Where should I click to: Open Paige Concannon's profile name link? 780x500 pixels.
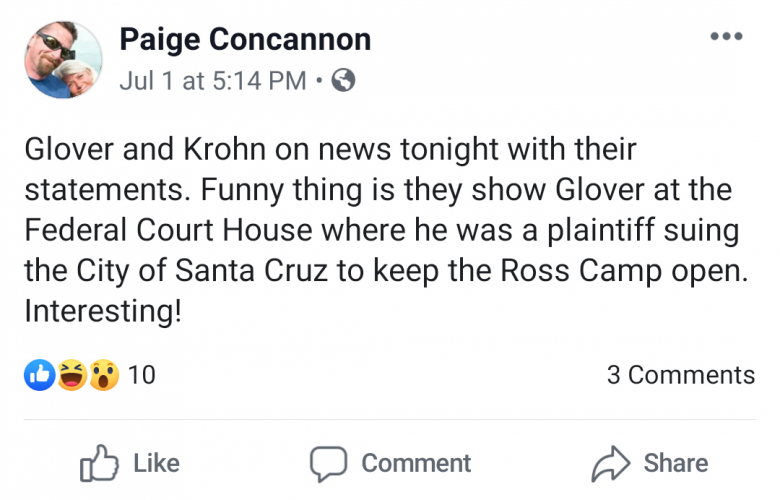coord(245,40)
